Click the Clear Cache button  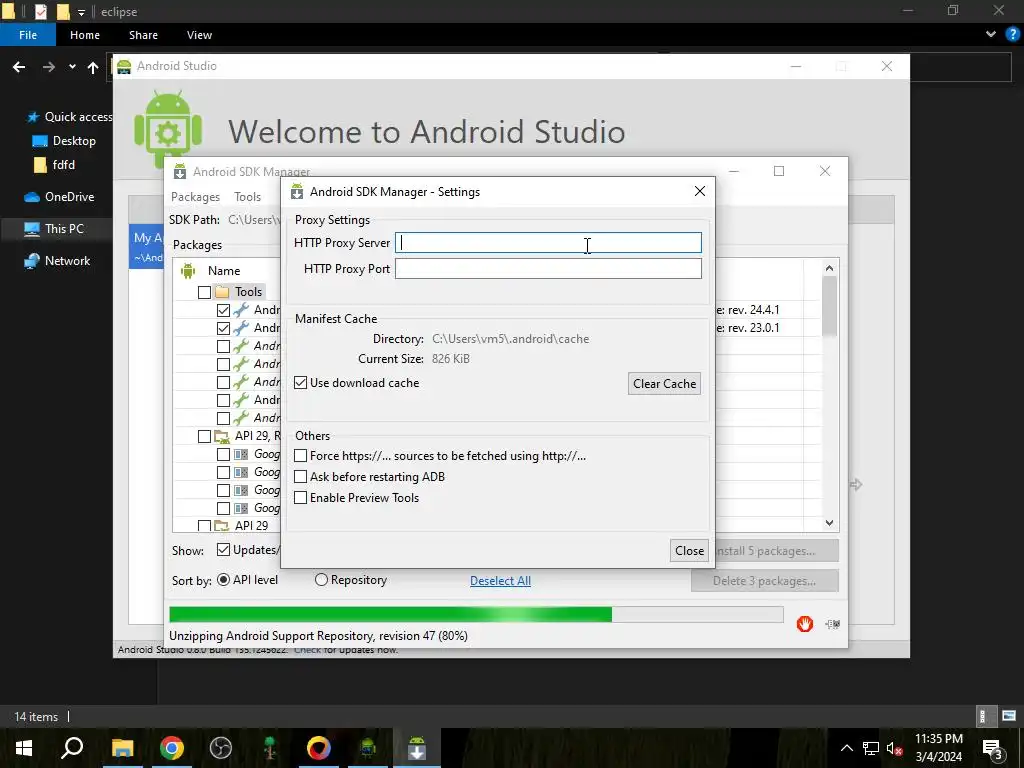coord(664,384)
